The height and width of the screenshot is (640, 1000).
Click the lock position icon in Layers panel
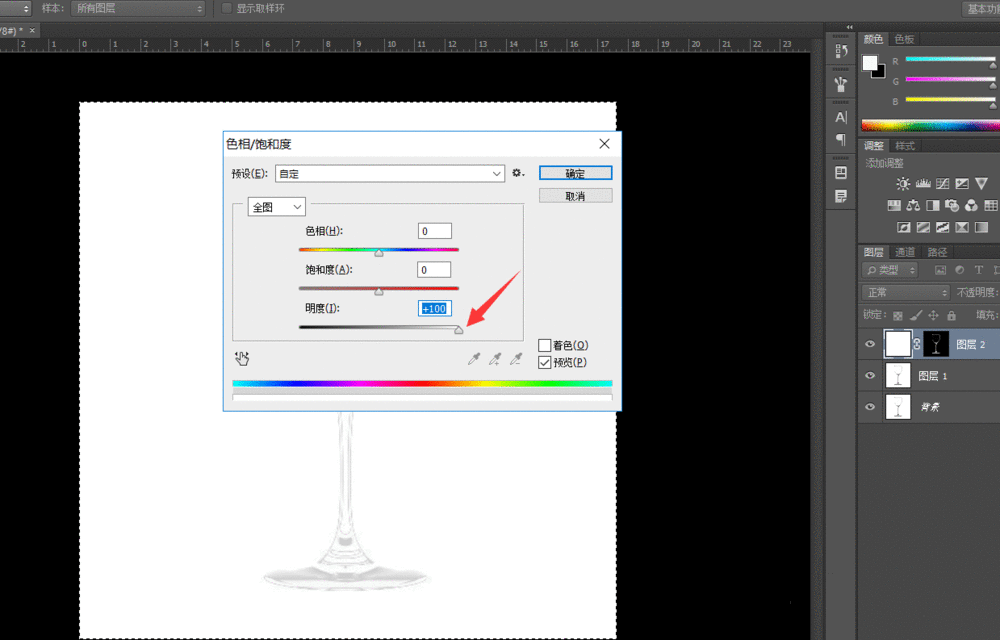coord(933,314)
